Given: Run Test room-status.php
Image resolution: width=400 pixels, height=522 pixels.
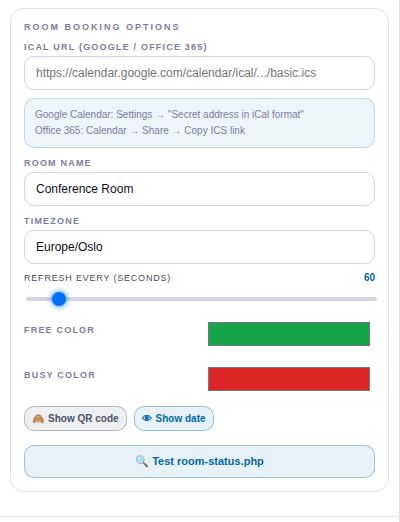Looking at the screenshot, I should pos(199,461).
